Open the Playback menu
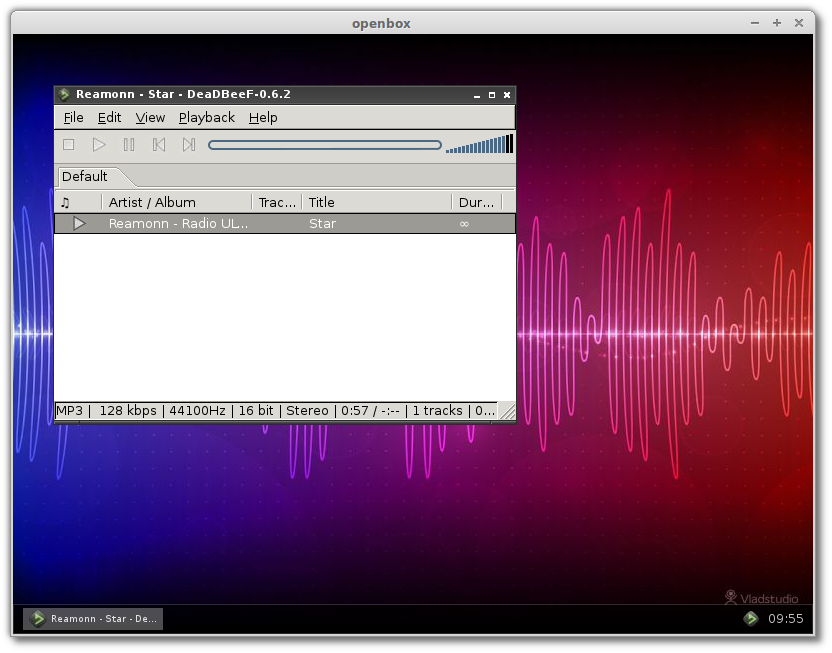The width and height of the screenshot is (832, 653). [x=206, y=118]
